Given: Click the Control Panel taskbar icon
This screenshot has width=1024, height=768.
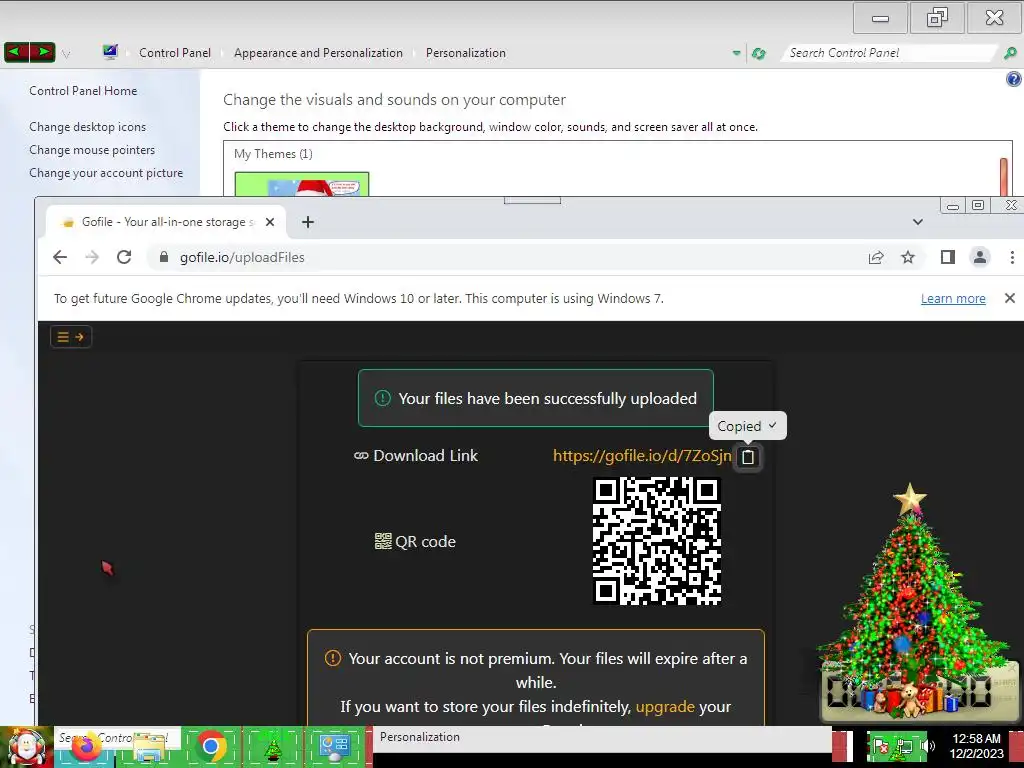Looking at the screenshot, I should pyautogui.click(x=335, y=747).
